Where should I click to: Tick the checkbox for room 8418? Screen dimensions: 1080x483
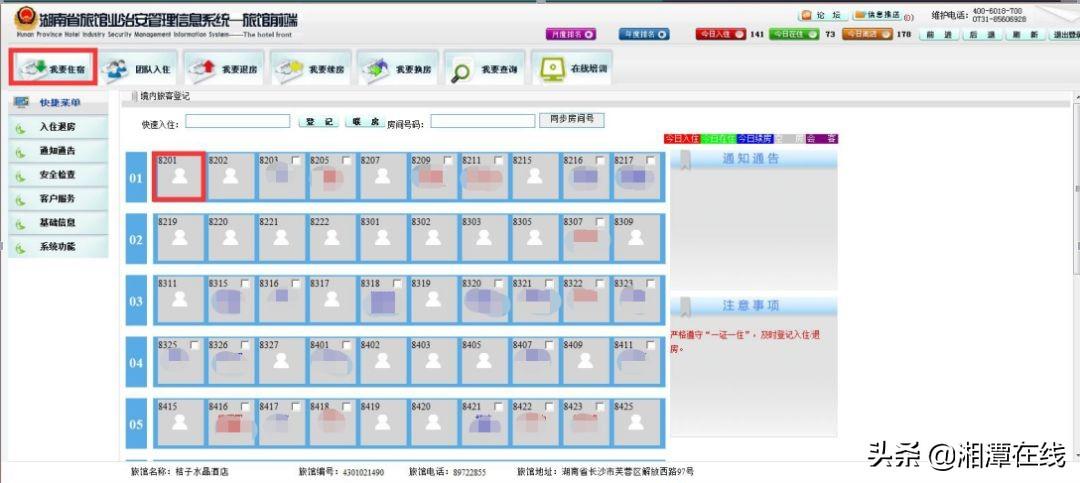click(x=346, y=407)
